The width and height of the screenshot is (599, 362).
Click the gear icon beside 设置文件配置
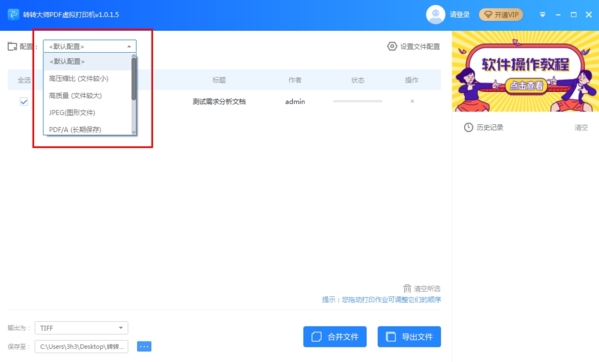click(392, 47)
